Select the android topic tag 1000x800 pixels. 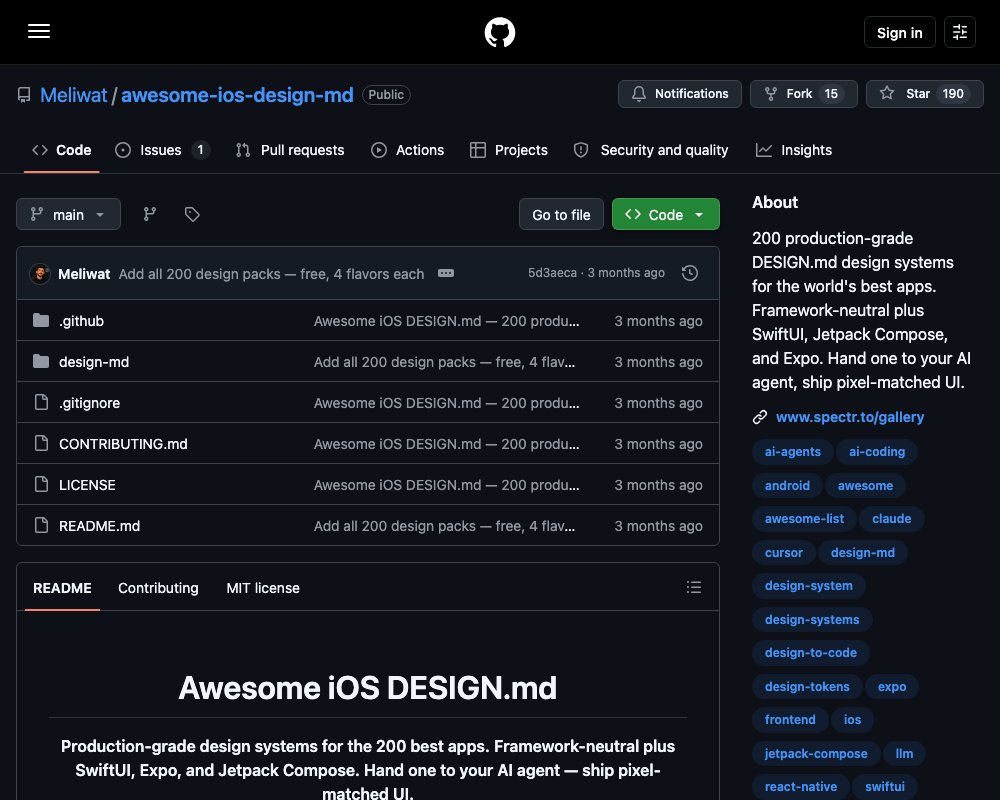click(x=787, y=485)
